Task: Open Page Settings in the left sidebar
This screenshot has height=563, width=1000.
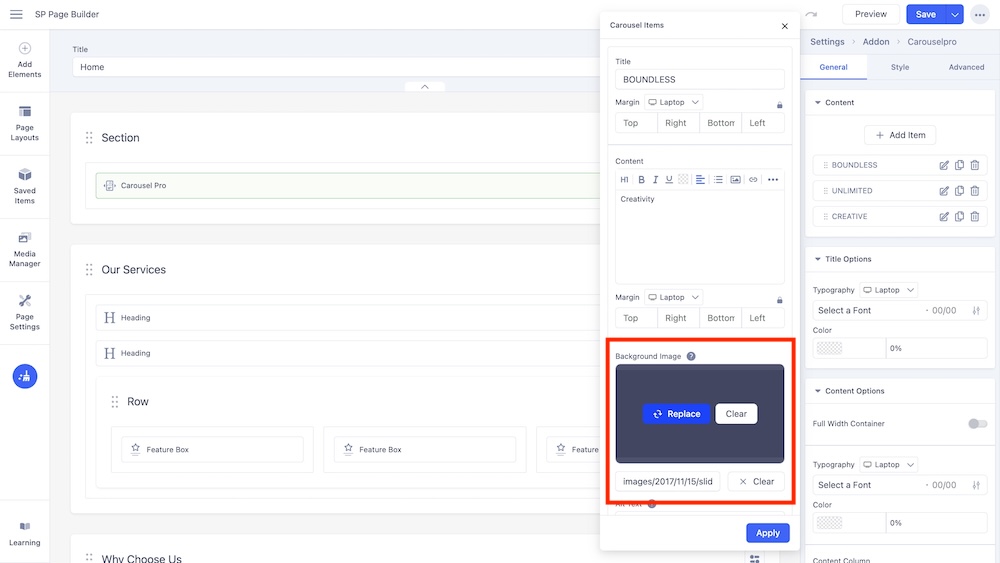Action: click(25, 311)
